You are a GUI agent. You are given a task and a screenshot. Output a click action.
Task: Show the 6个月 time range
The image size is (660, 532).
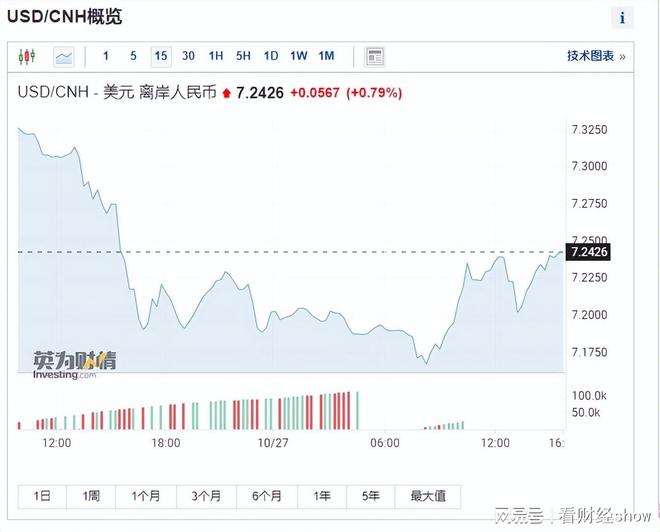click(267, 497)
